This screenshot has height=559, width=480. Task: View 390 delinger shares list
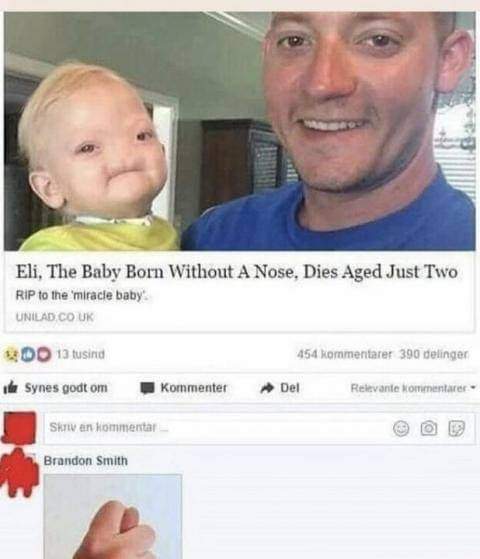(434, 354)
